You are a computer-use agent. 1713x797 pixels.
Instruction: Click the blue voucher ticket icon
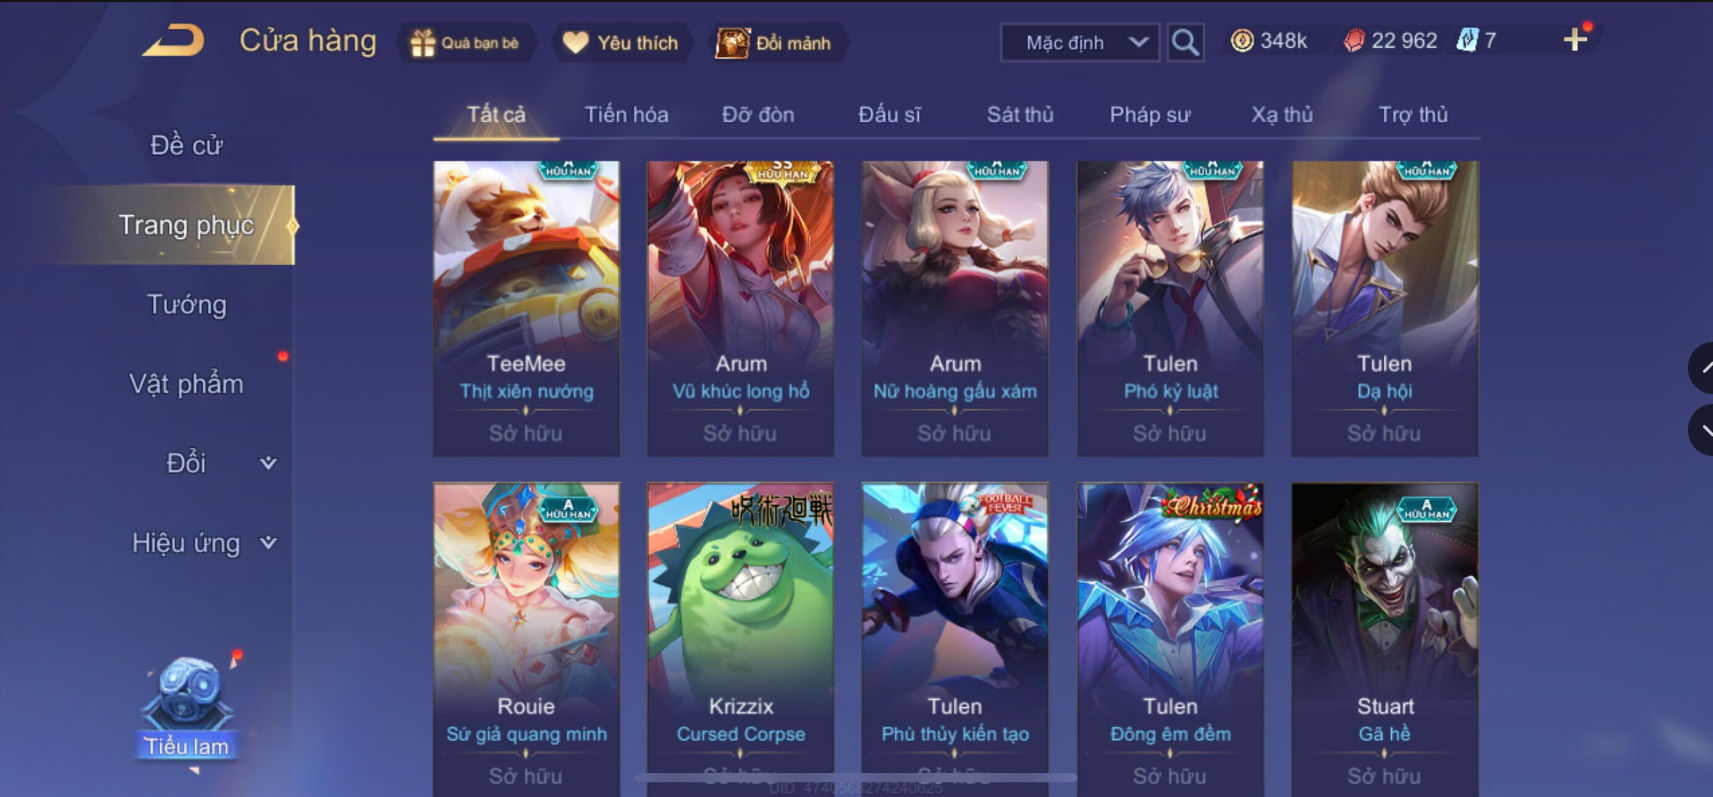(1467, 41)
